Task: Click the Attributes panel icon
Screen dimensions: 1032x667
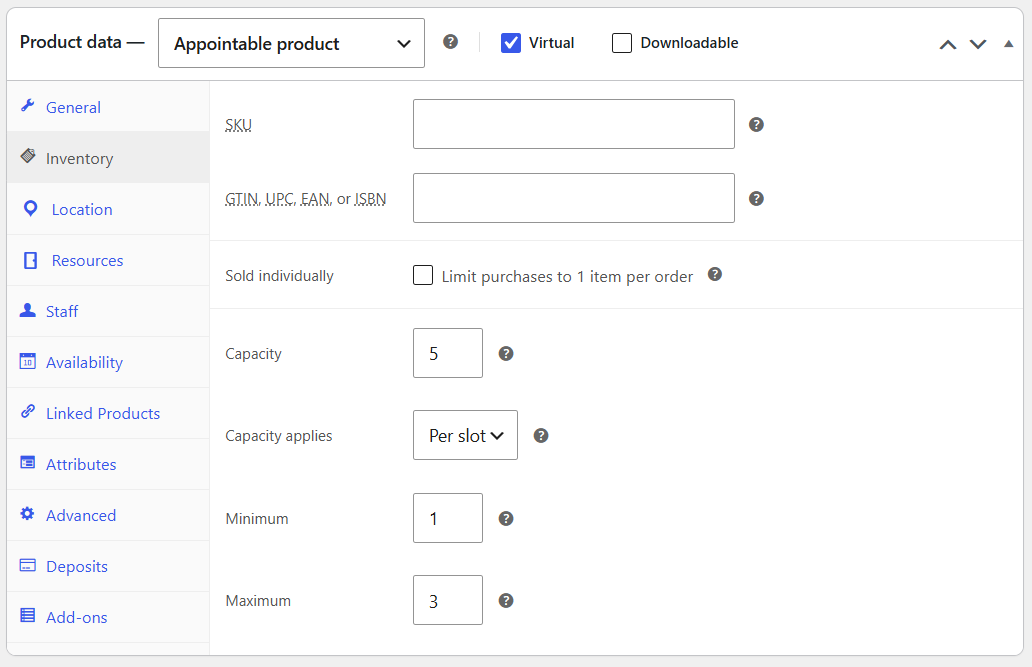Action: [x=28, y=463]
